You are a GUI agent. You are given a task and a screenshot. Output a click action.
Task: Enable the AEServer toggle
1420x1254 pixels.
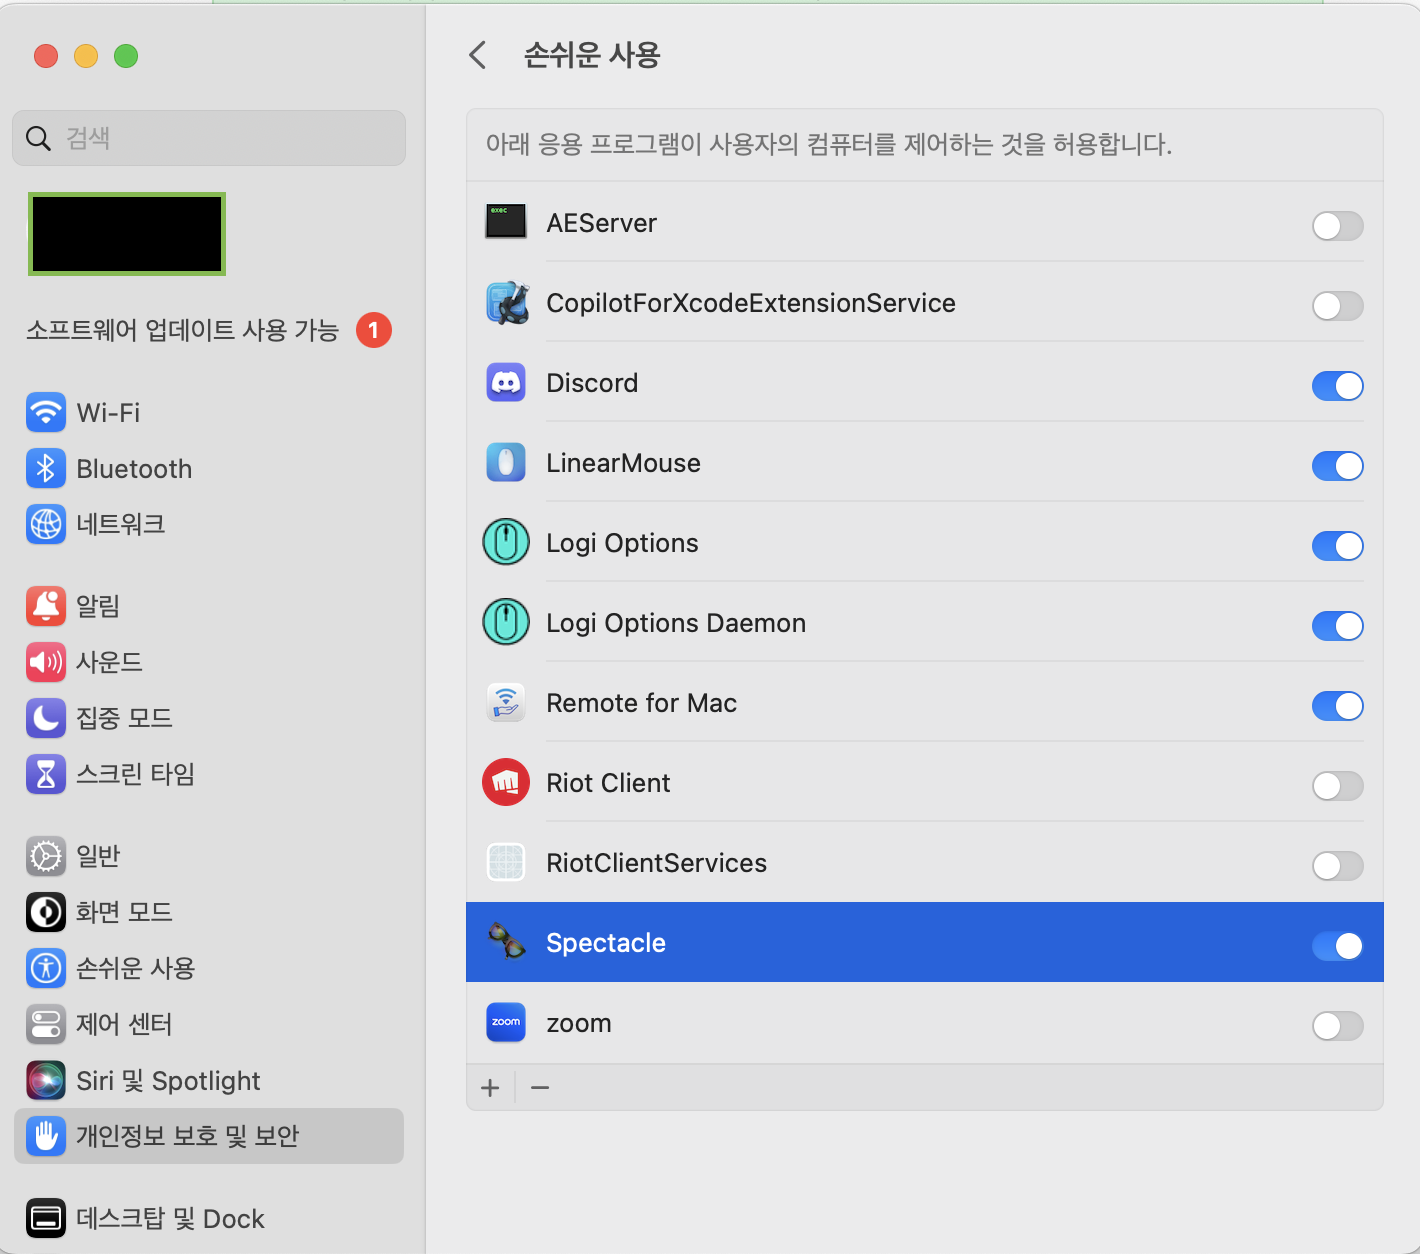(x=1337, y=226)
